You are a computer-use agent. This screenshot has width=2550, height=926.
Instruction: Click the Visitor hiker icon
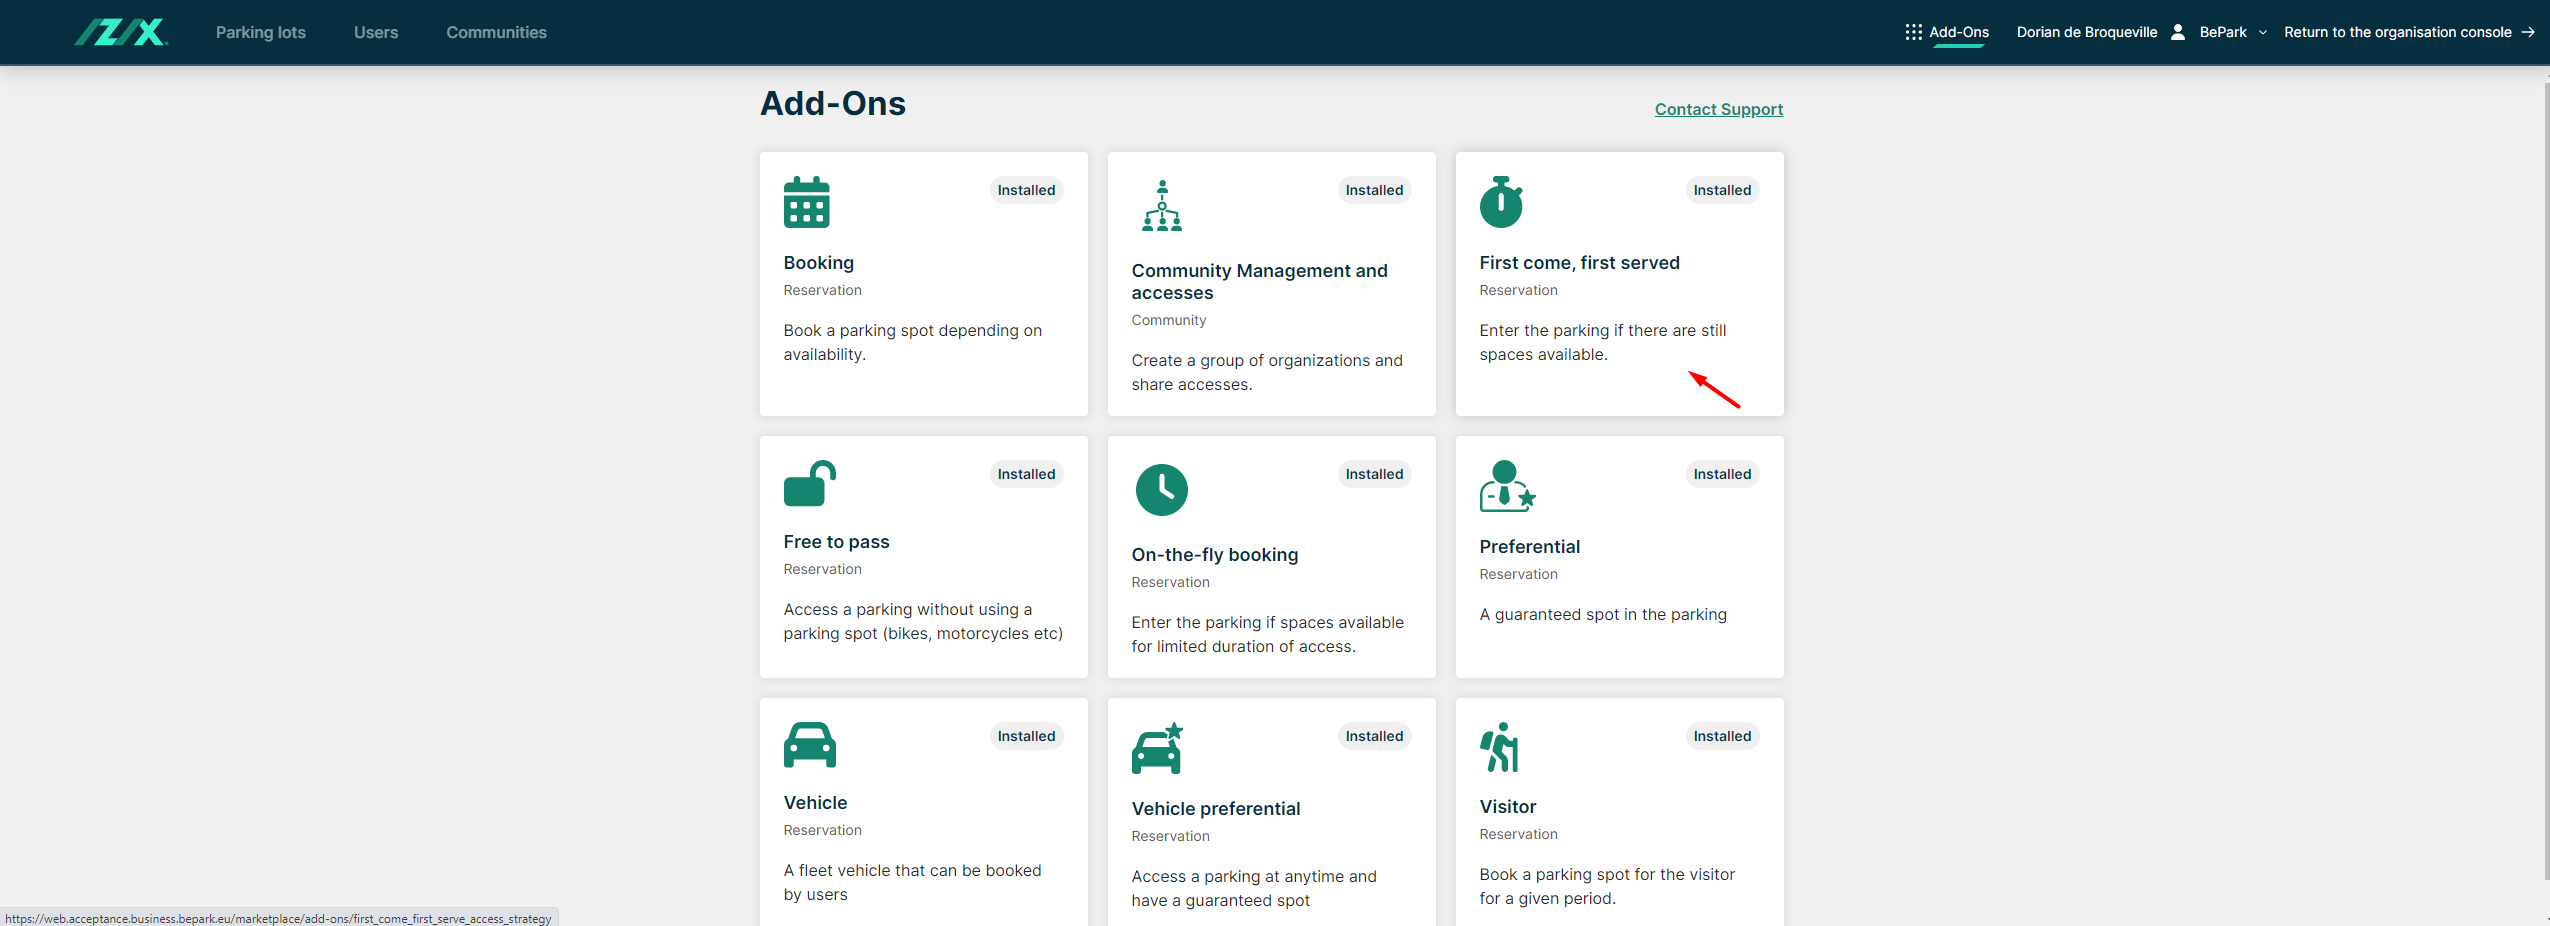pos(1499,748)
